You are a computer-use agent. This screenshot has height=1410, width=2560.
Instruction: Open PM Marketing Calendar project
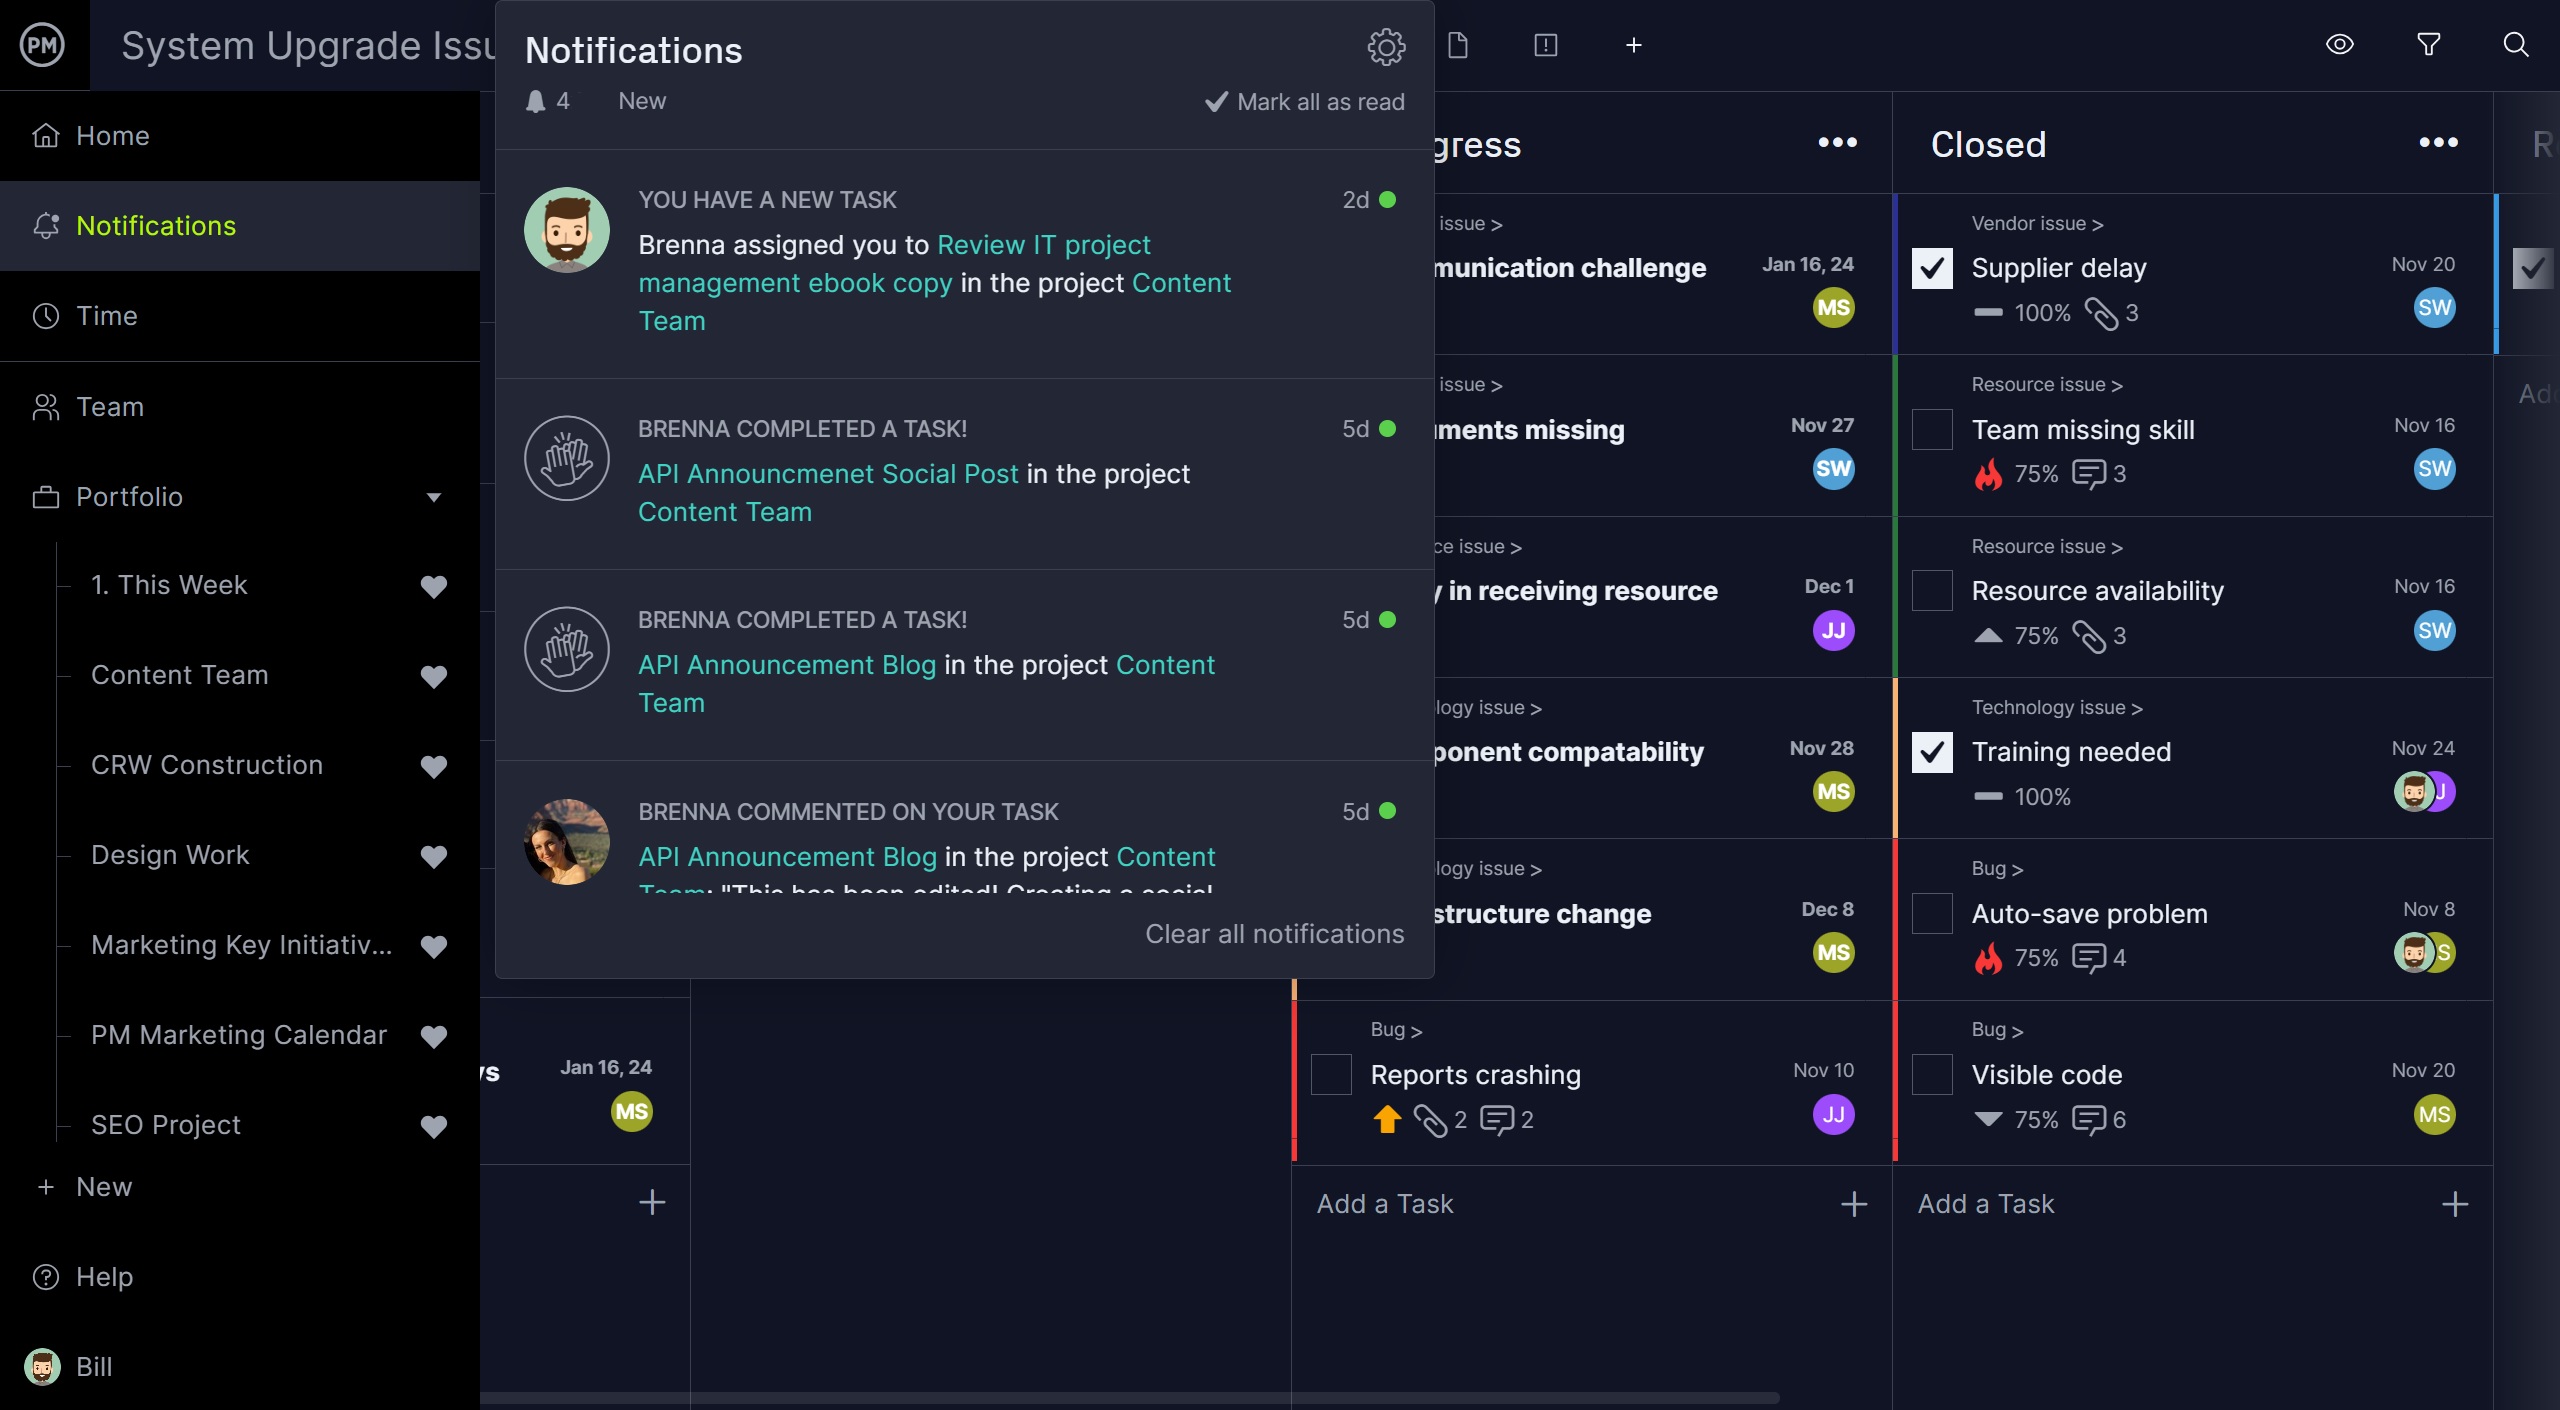coord(238,1035)
